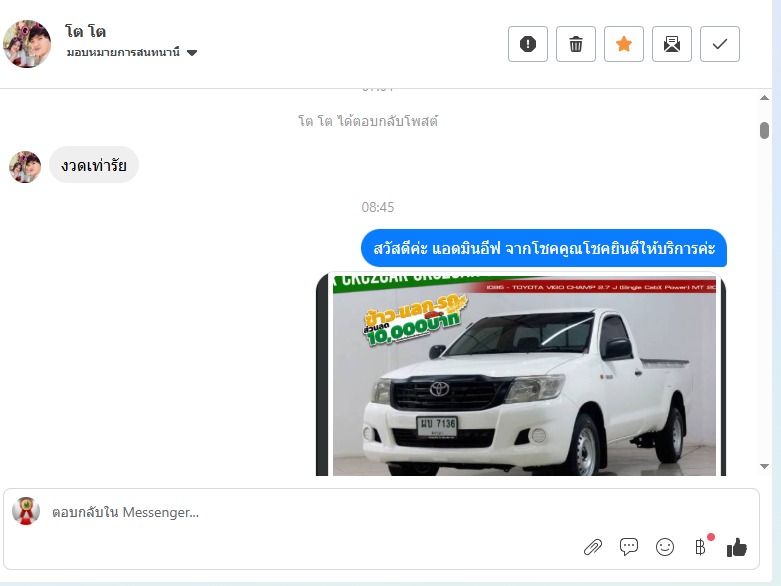
Task: Click scrollbar down arrow in chat
Action: [x=765, y=467]
